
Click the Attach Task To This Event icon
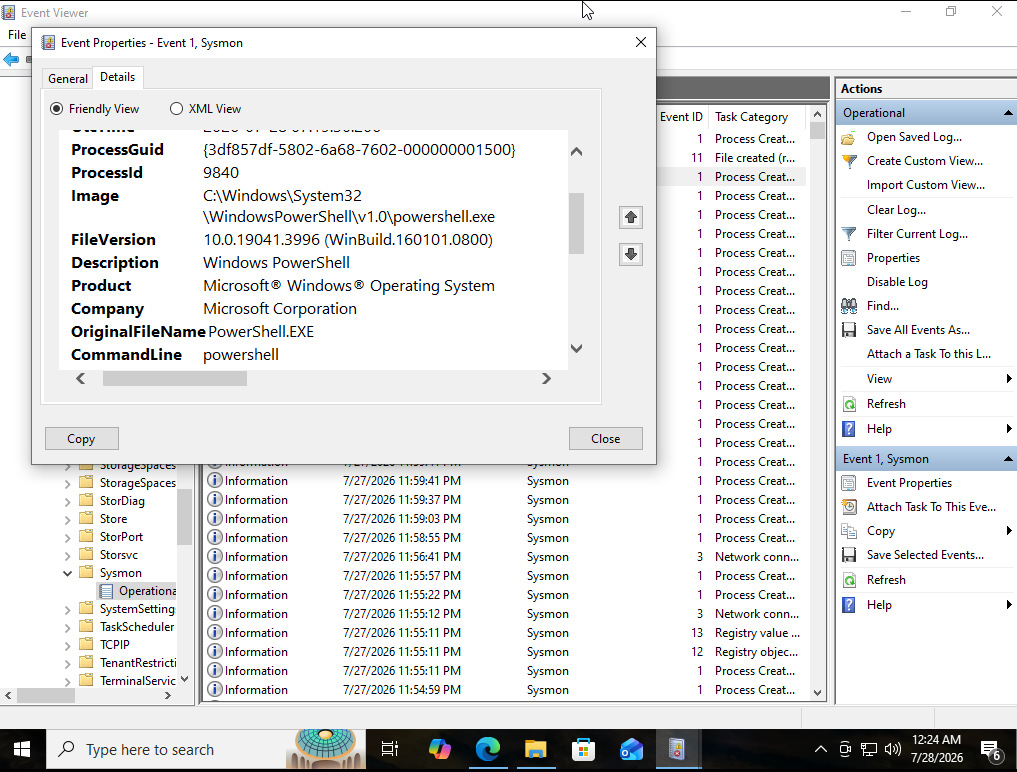(x=848, y=507)
